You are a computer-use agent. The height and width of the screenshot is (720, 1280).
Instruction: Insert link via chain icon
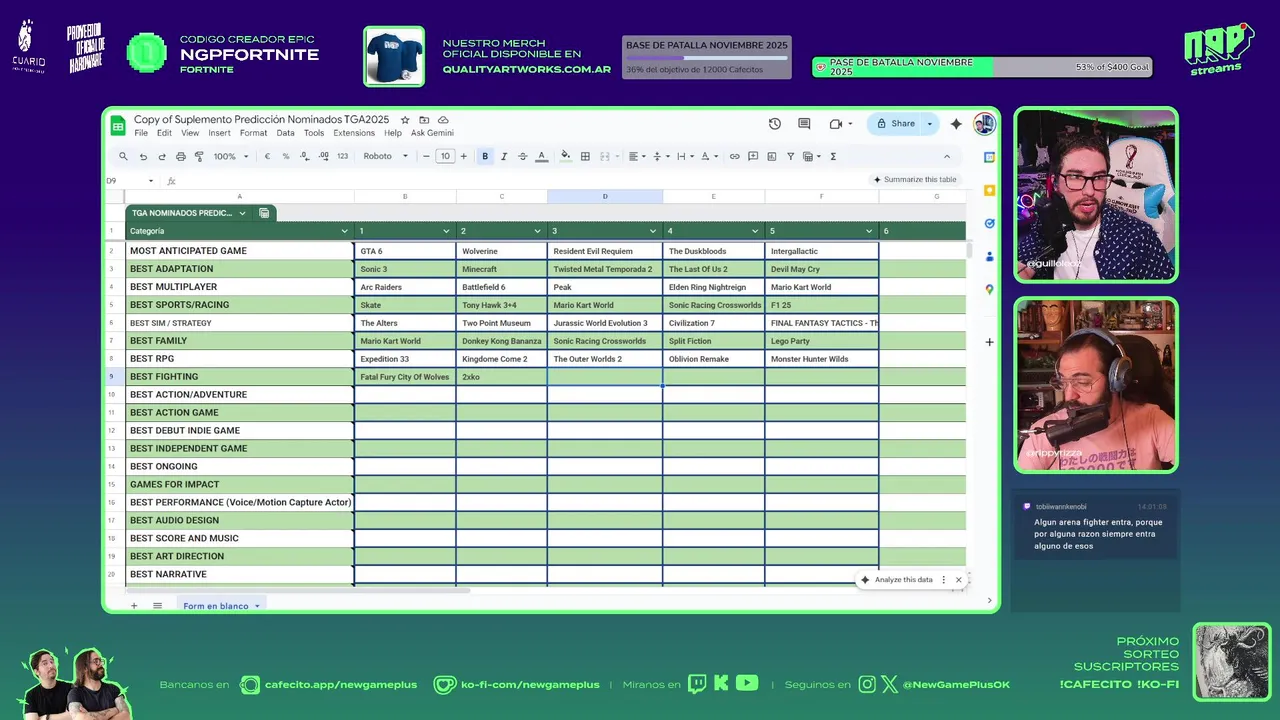734,156
